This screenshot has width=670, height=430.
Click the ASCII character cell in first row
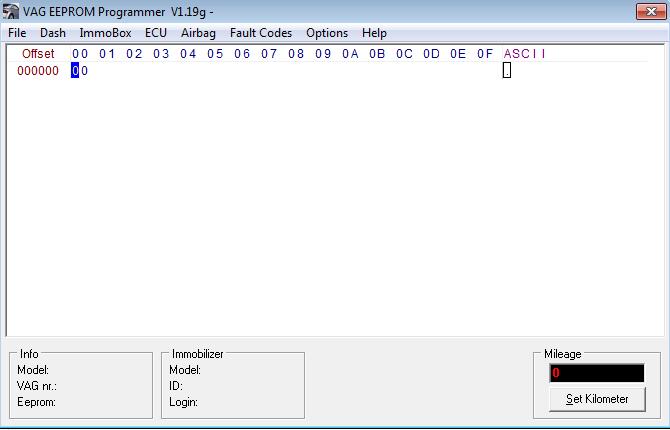coord(507,71)
